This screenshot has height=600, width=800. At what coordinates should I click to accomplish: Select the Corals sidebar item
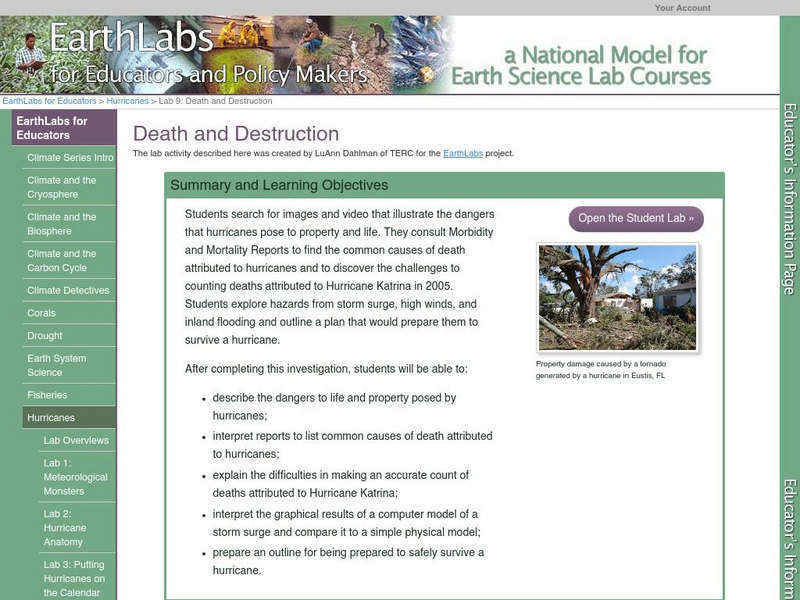point(69,313)
